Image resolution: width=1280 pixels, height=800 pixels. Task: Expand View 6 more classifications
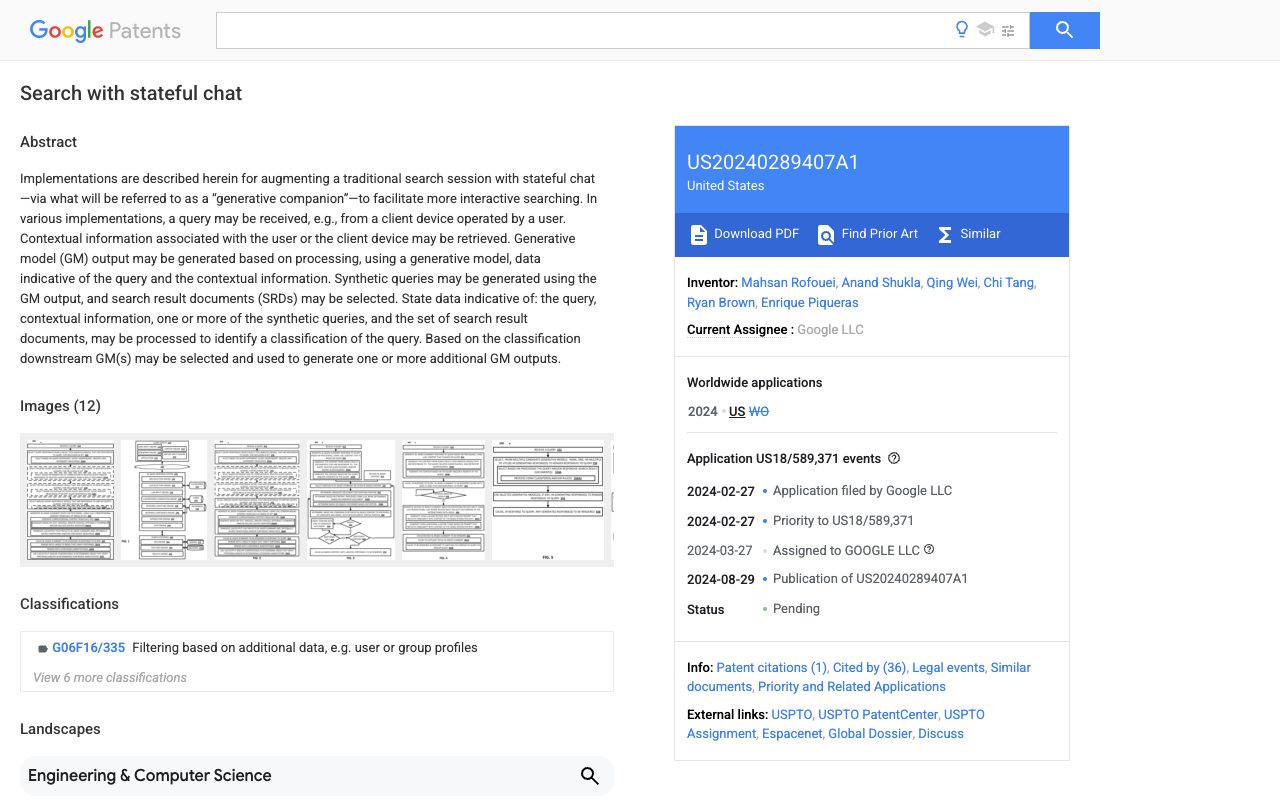point(110,677)
